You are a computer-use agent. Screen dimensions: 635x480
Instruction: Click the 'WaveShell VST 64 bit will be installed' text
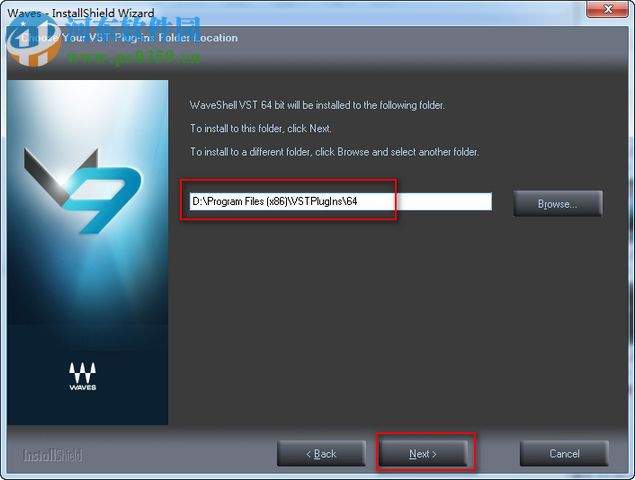coord(317,105)
